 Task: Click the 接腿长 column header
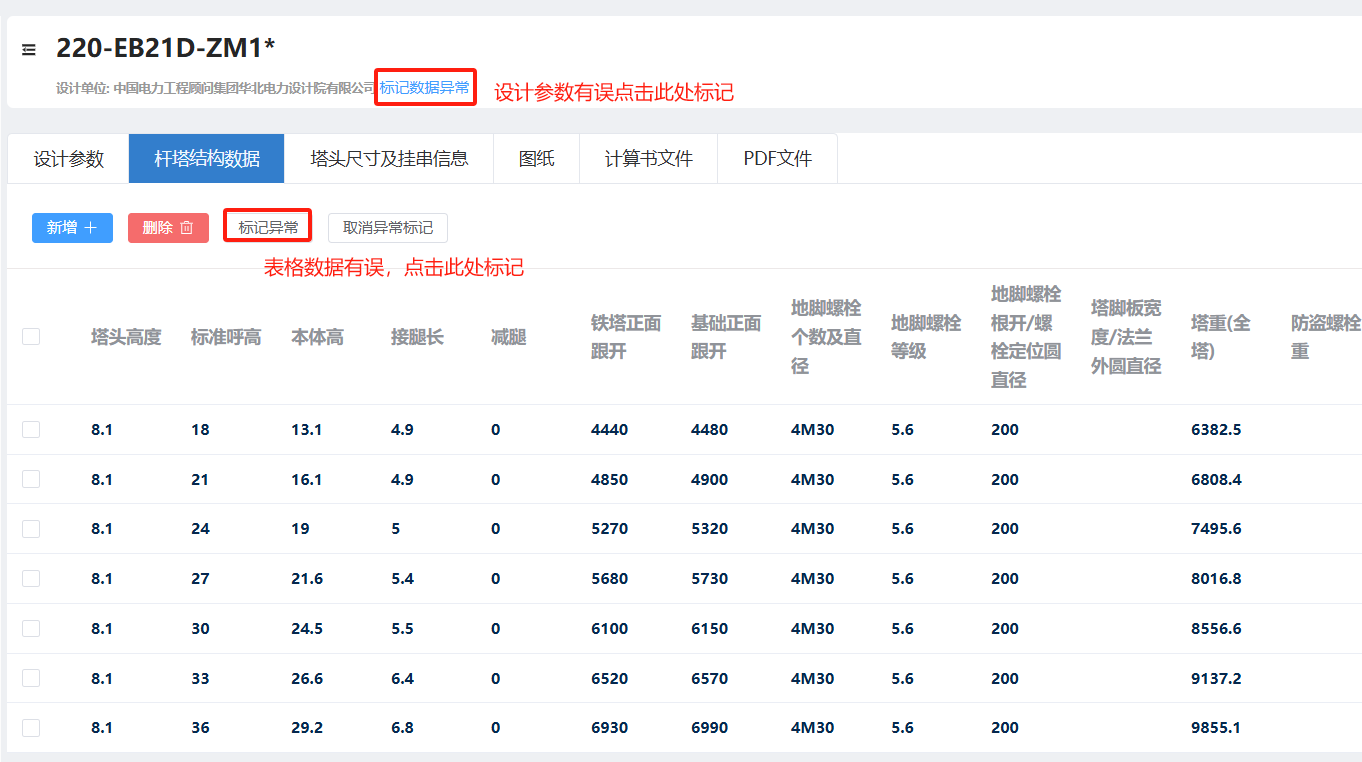[x=417, y=337]
